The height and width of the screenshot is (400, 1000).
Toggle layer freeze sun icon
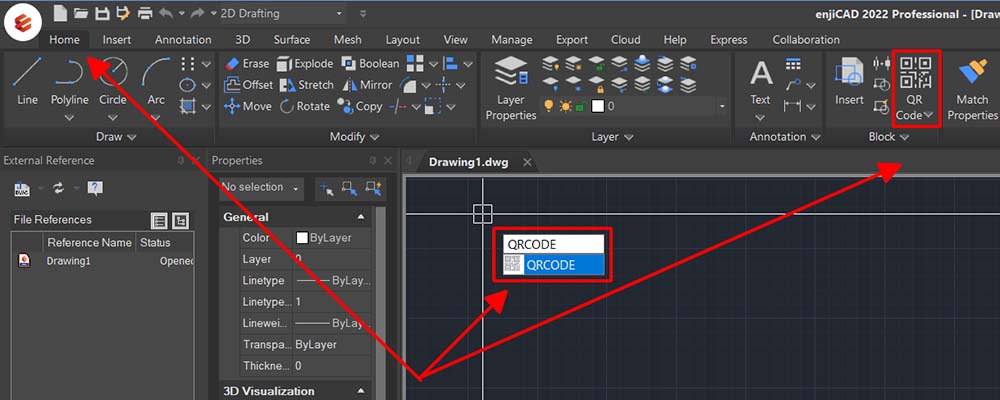click(x=565, y=106)
